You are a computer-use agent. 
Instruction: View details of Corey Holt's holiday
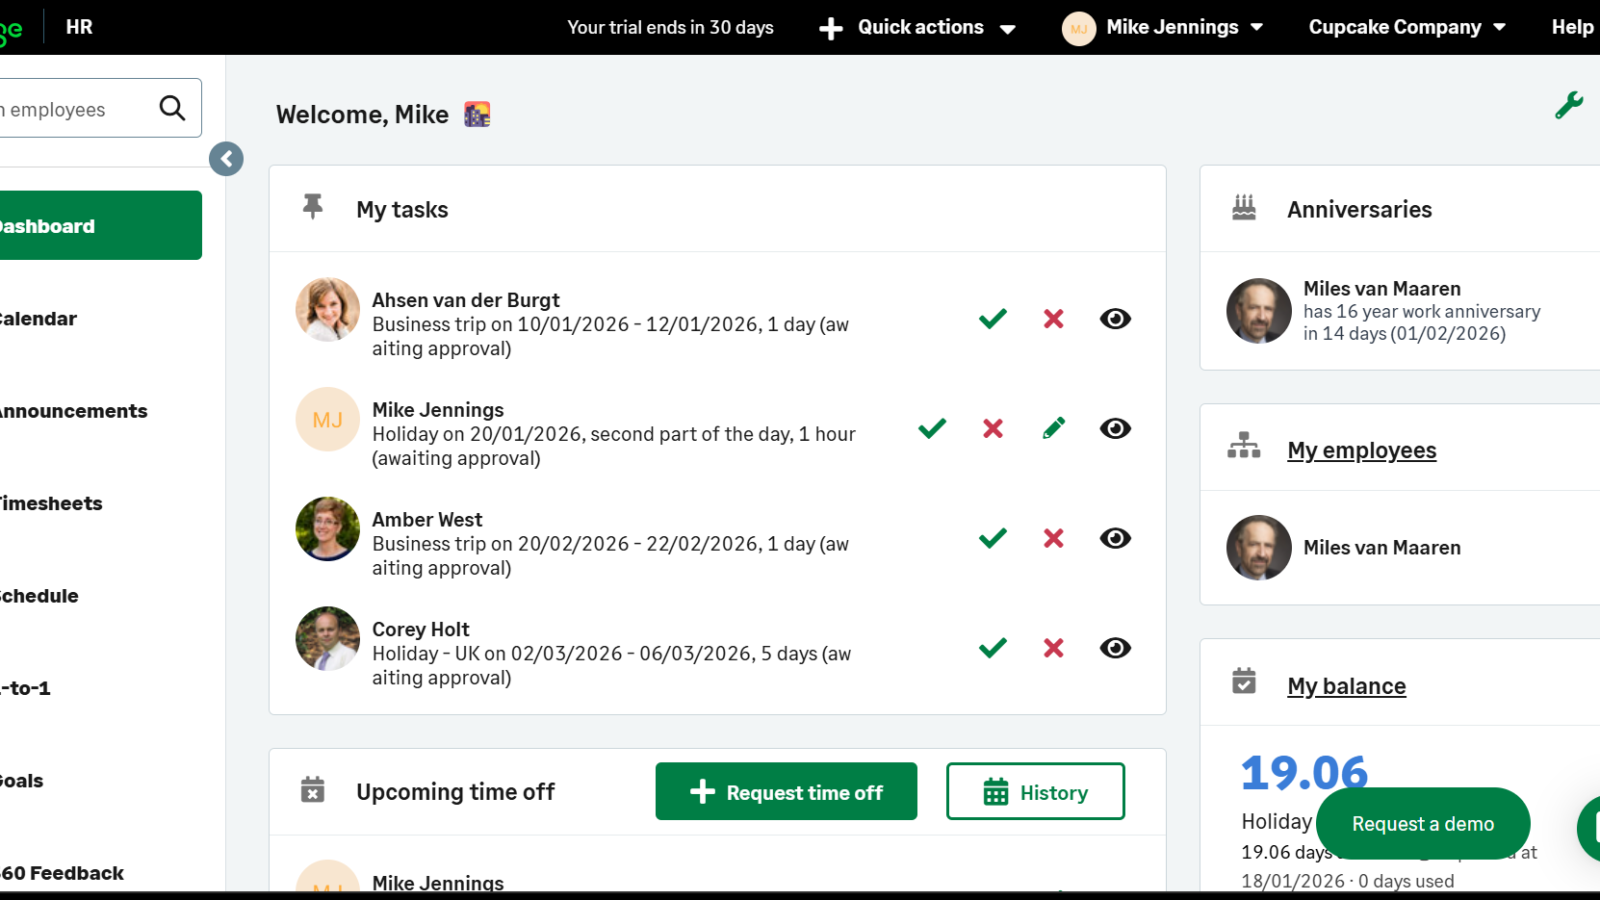pos(1115,648)
